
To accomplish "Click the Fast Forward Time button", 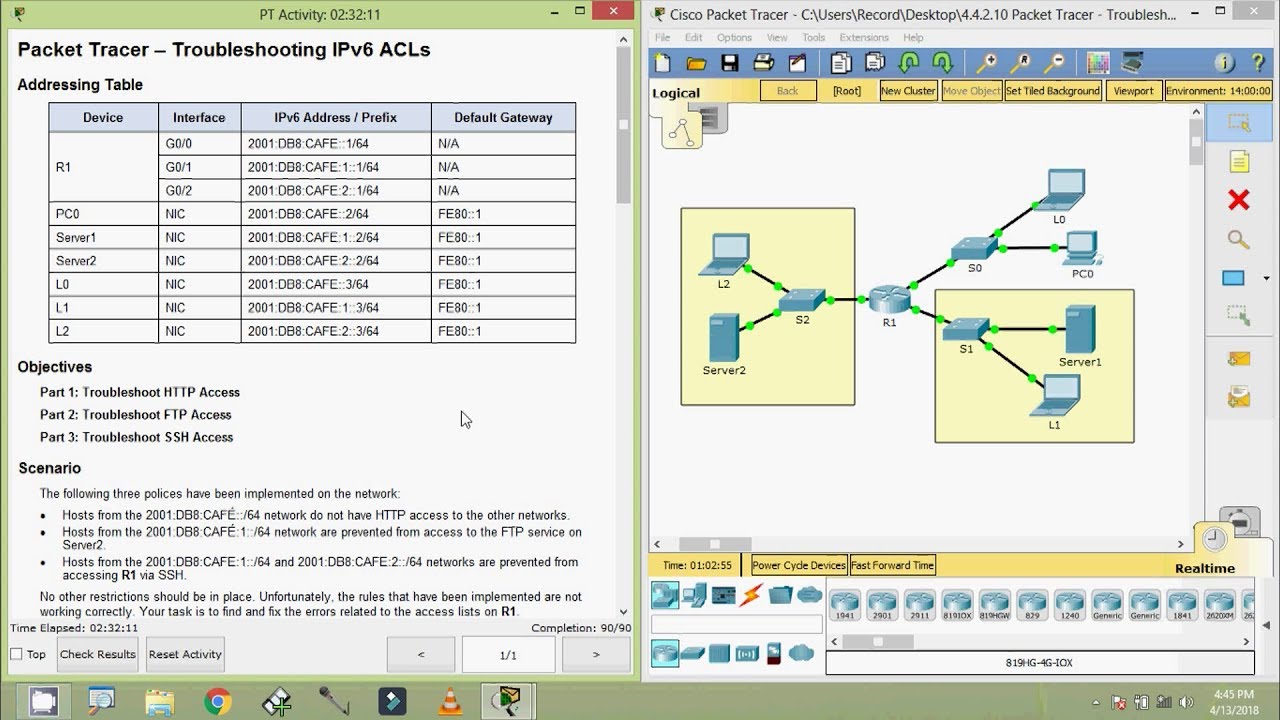I will (893, 565).
